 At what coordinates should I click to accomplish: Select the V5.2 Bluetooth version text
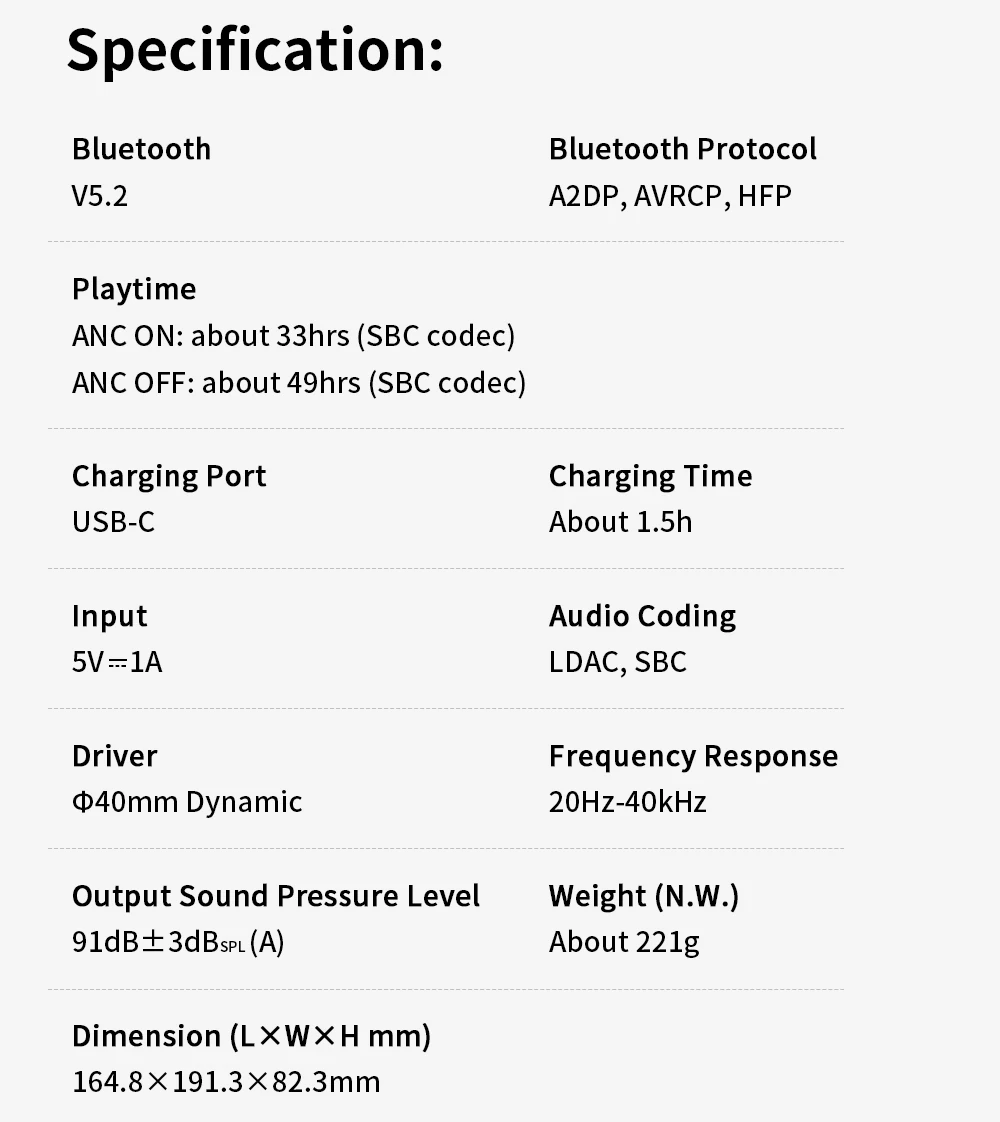(100, 195)
